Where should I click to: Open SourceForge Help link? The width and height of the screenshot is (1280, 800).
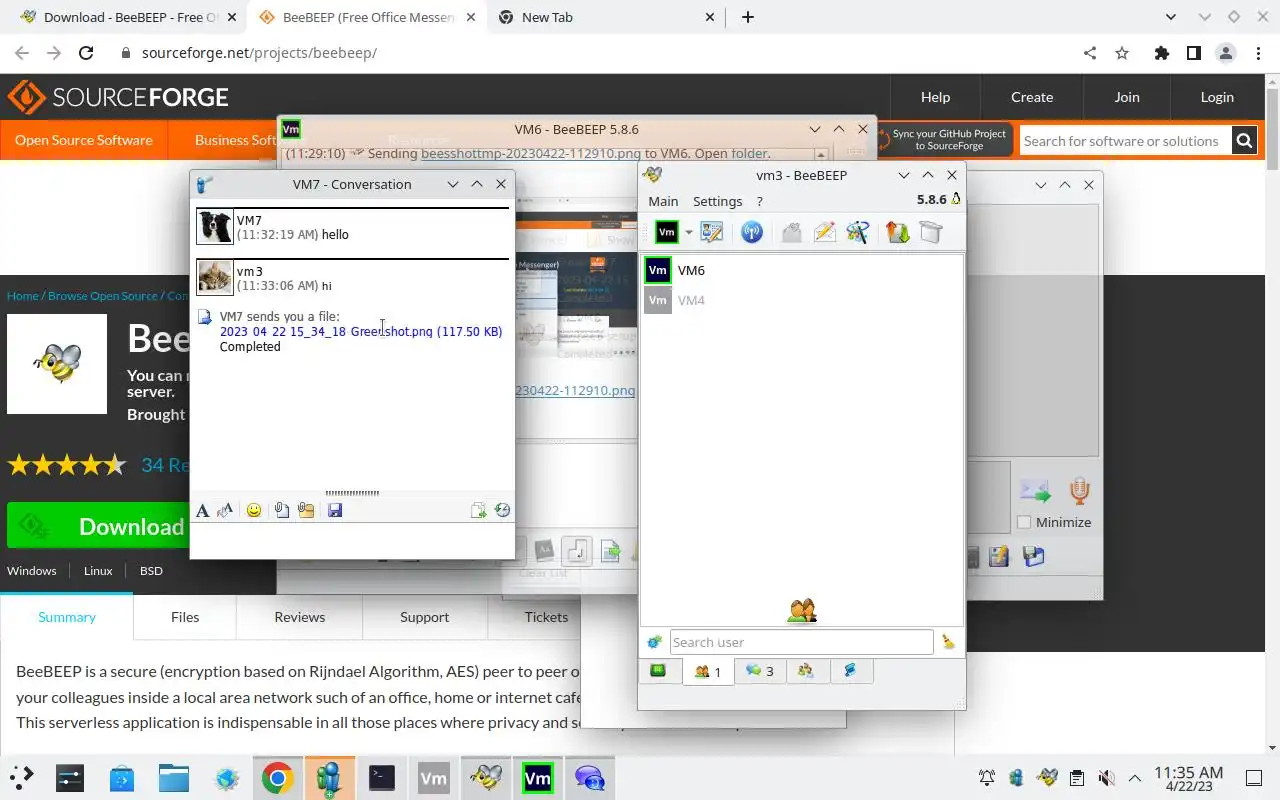935,97
